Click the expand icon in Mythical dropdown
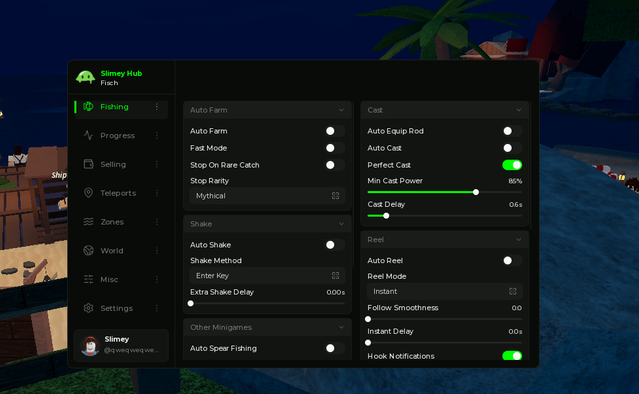639x394 pixels. tap(335, 196)
